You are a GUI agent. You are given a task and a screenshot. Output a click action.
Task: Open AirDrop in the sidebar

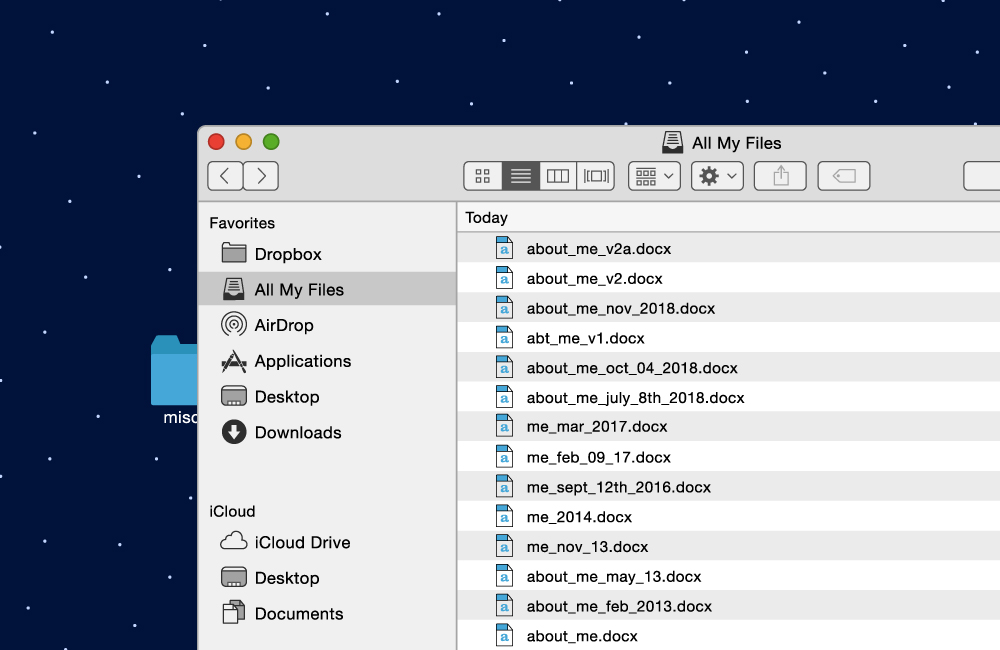[x=327, y=325]
